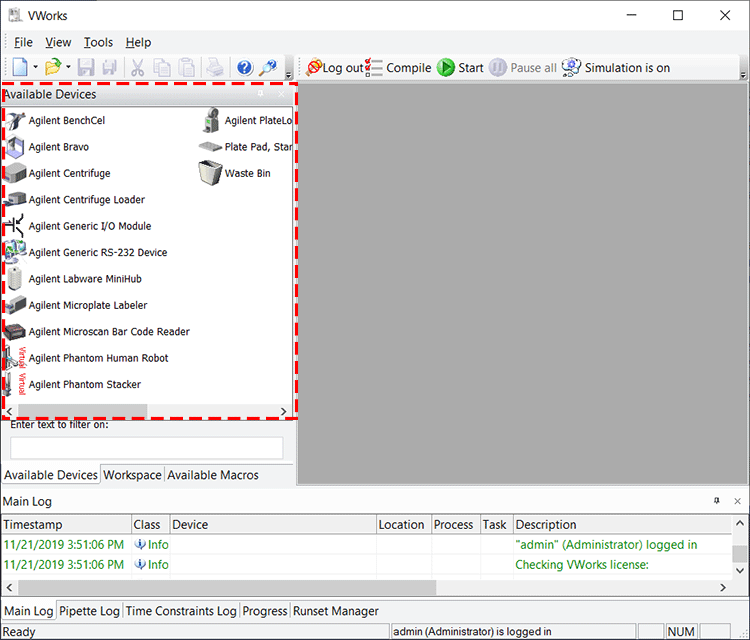Image resolution: width=750 pixels, height=640 pixels.
Task: Click the Copy icon in toolbar
Action: point(162,67)
